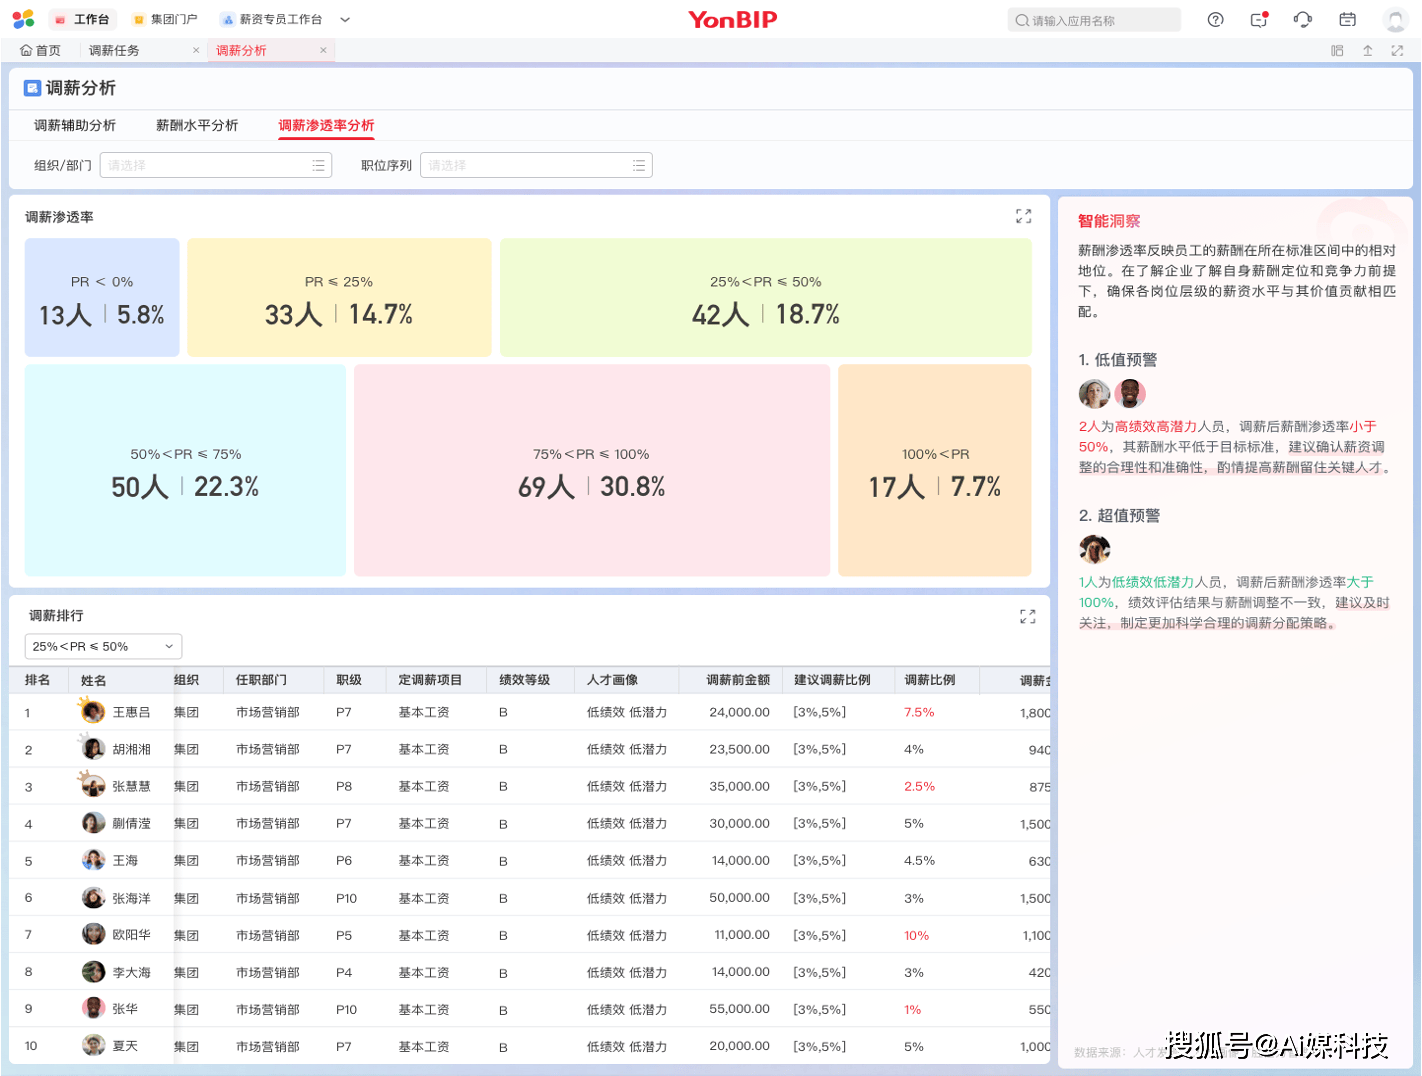Select the pink 75%<PR≤100% penetration tile
Image resolution: width=1422 pixels, height=1076 pixels.
tap(591, 470)
